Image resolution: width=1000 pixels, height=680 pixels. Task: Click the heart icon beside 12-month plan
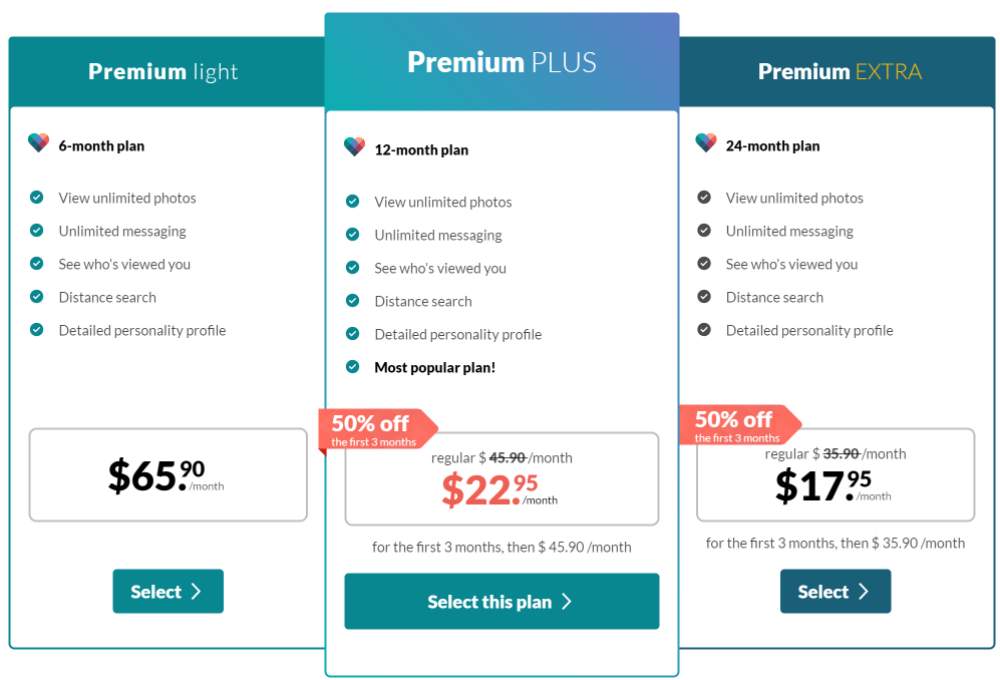pyautogui.click(x=354, y=147)
